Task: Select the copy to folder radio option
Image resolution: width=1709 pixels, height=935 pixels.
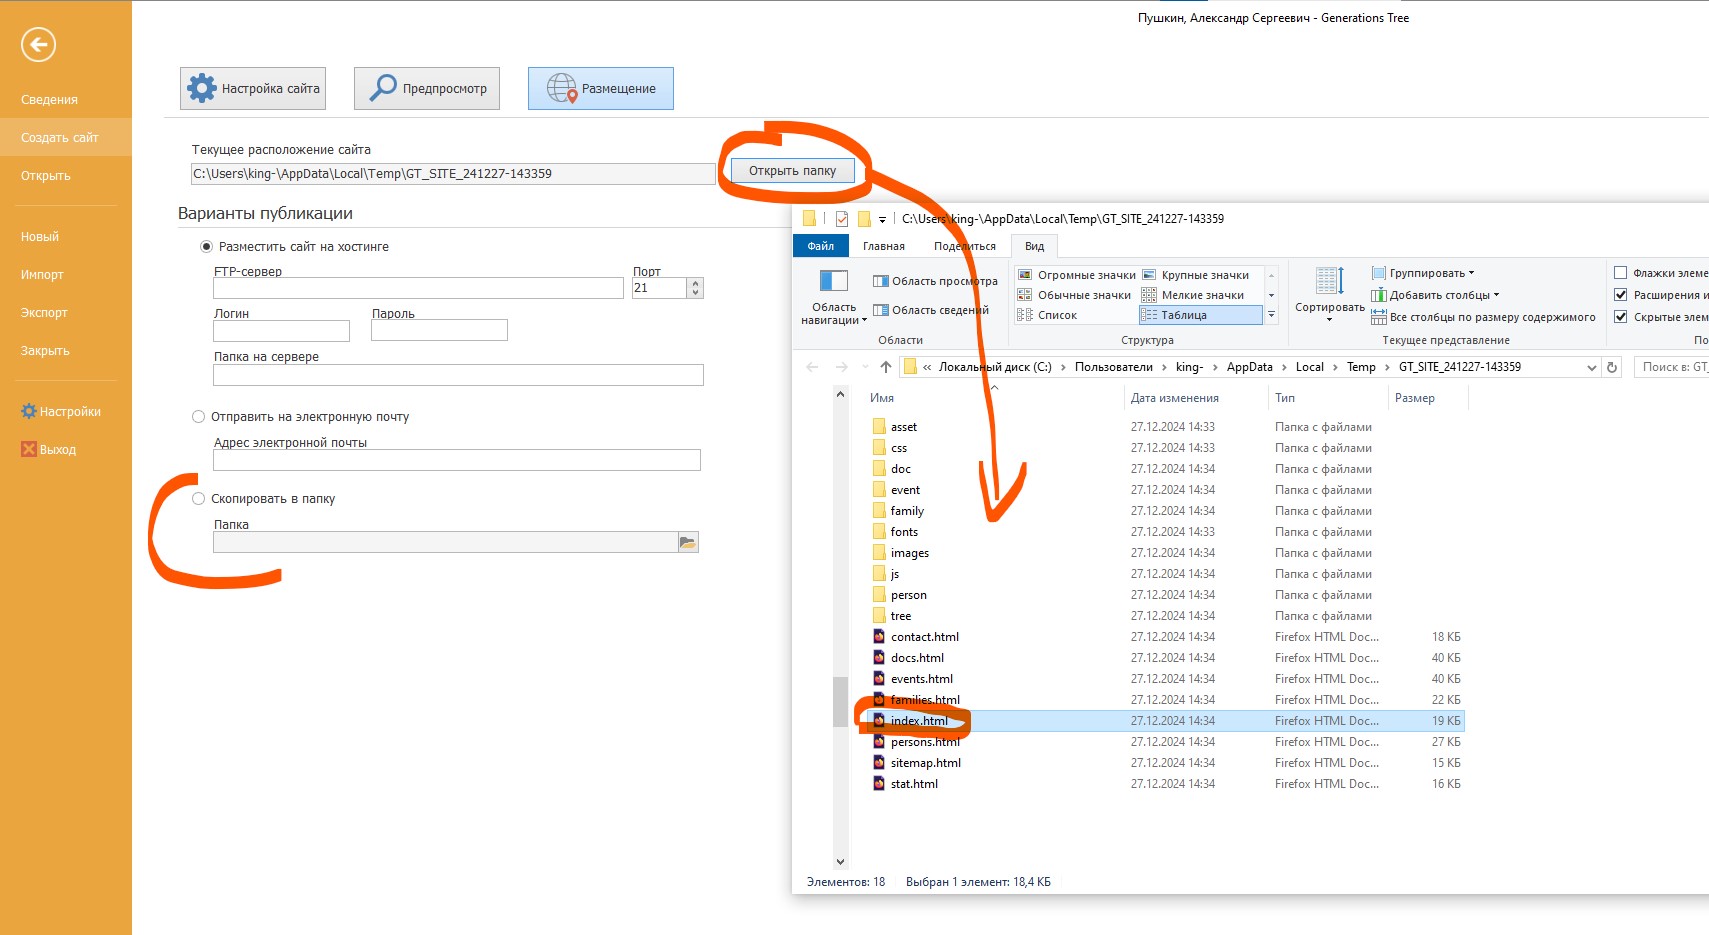Action: (198, 499)
